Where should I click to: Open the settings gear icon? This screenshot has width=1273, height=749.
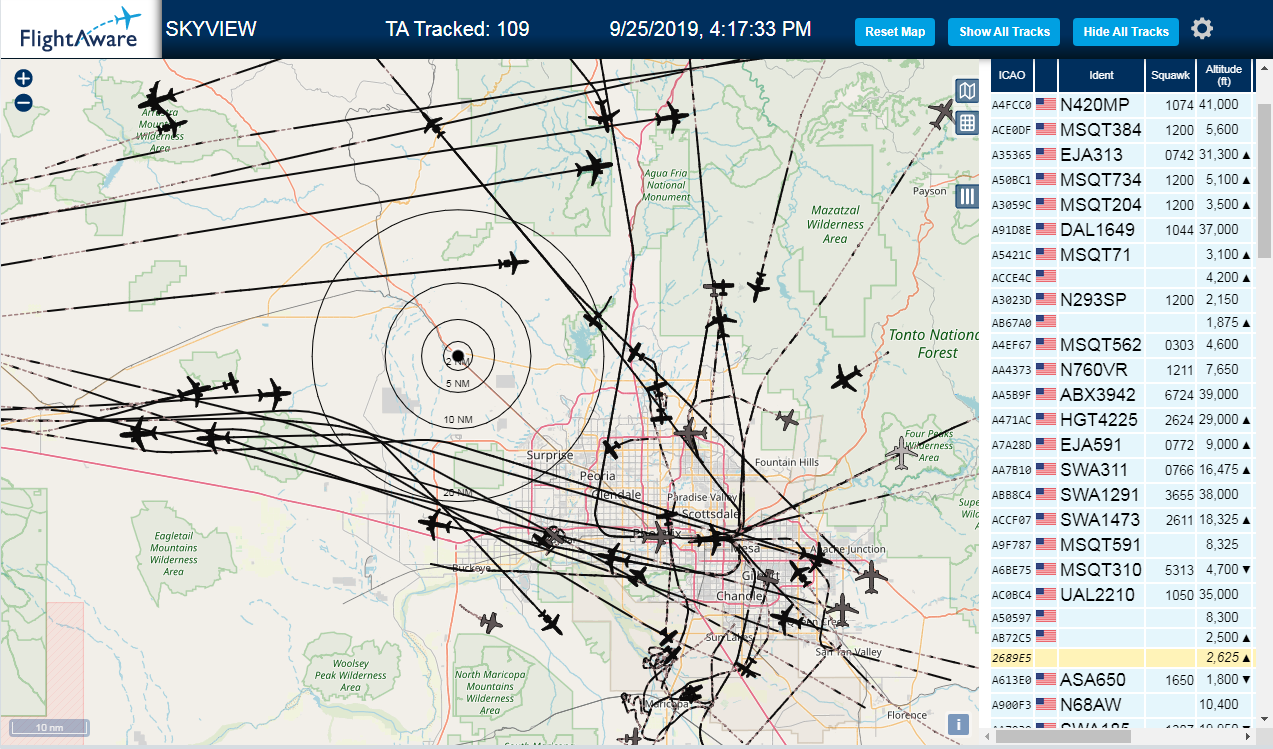pos(1202,29)
